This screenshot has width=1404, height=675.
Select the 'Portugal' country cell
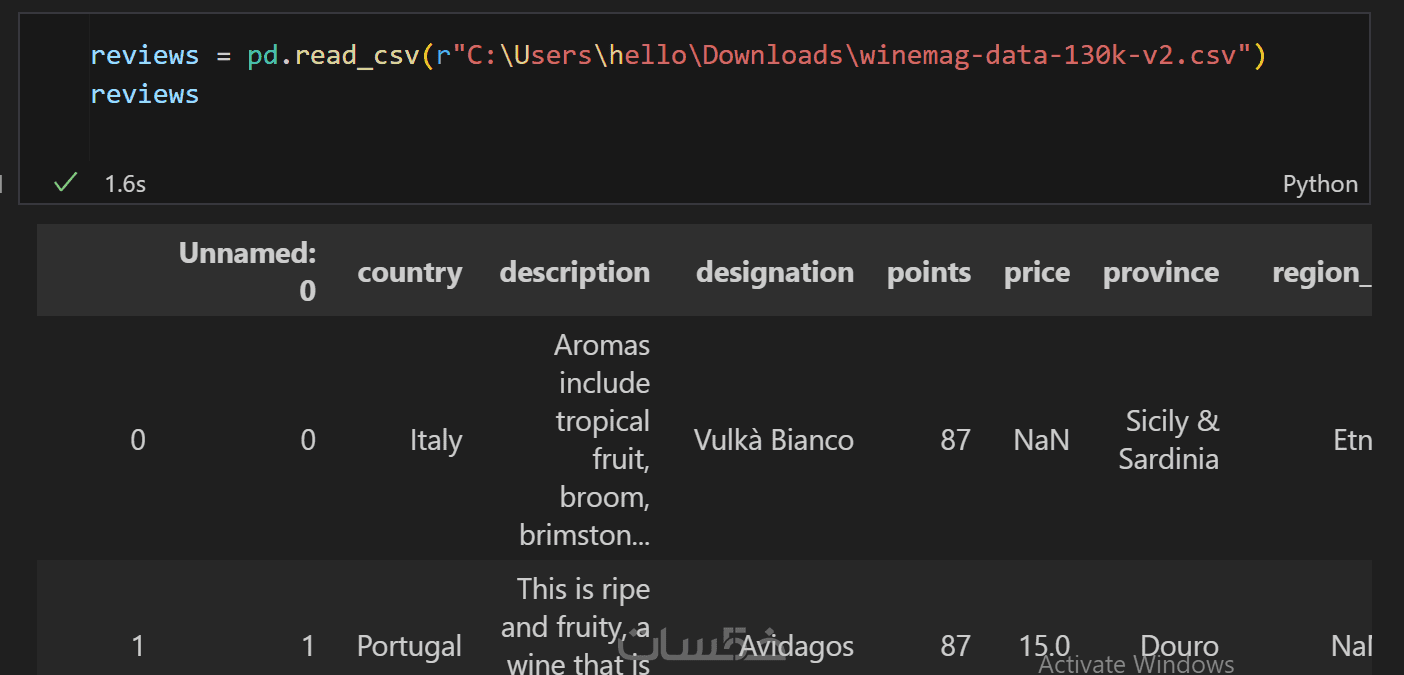coord(409,646)
